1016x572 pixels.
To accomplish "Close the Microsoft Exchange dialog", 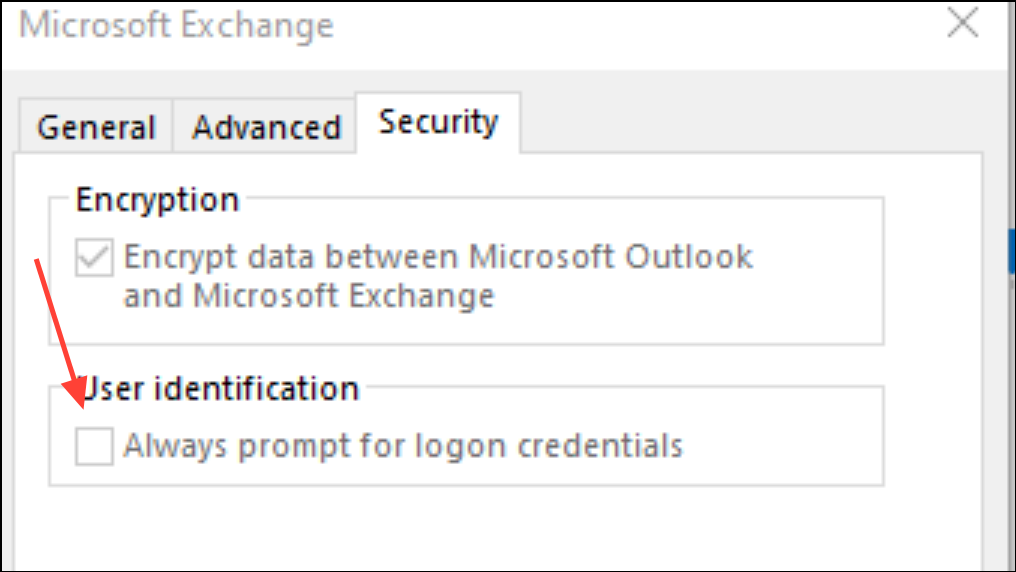I will click(x=962, y=24).
